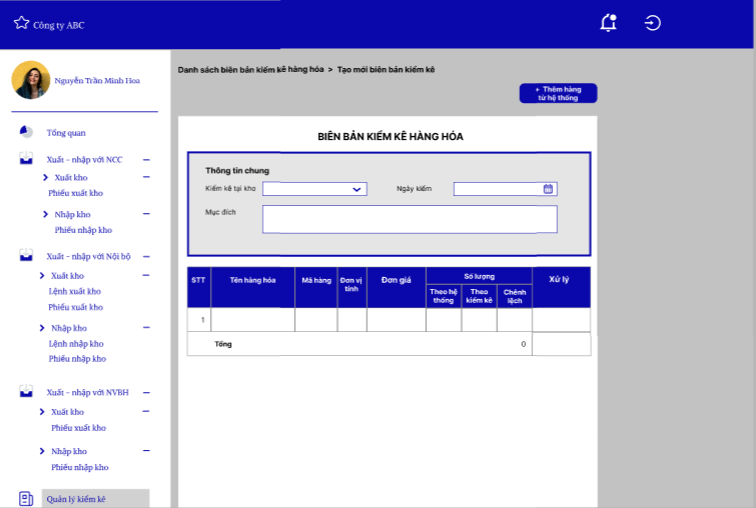Open Phiếu nhập kho under NCC section
The image size is (756, 508).
click(x=83, y=230)
